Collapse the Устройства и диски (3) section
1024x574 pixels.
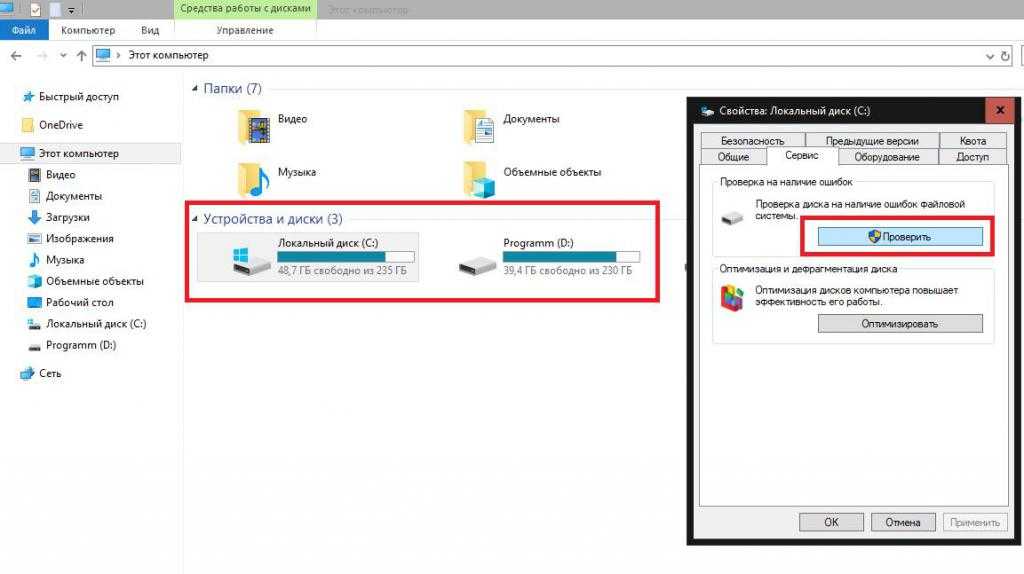coord(195,219)
